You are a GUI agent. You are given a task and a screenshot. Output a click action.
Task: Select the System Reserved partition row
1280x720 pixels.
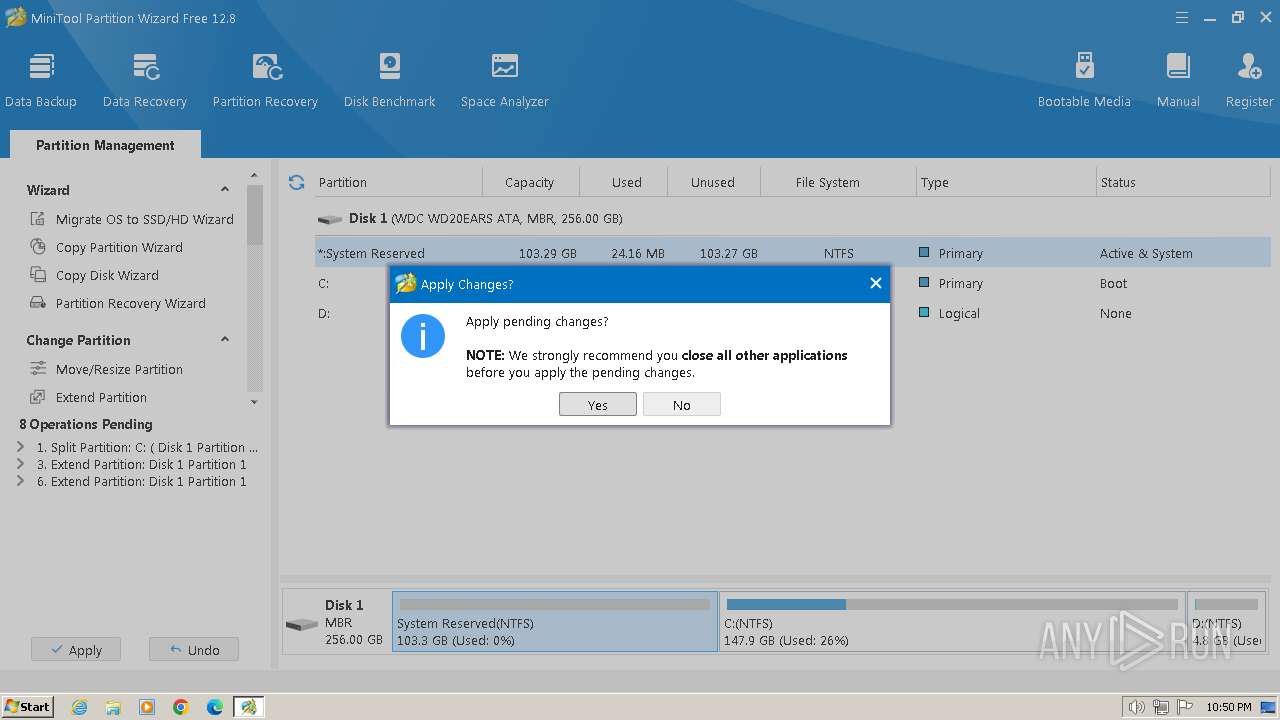793,253
